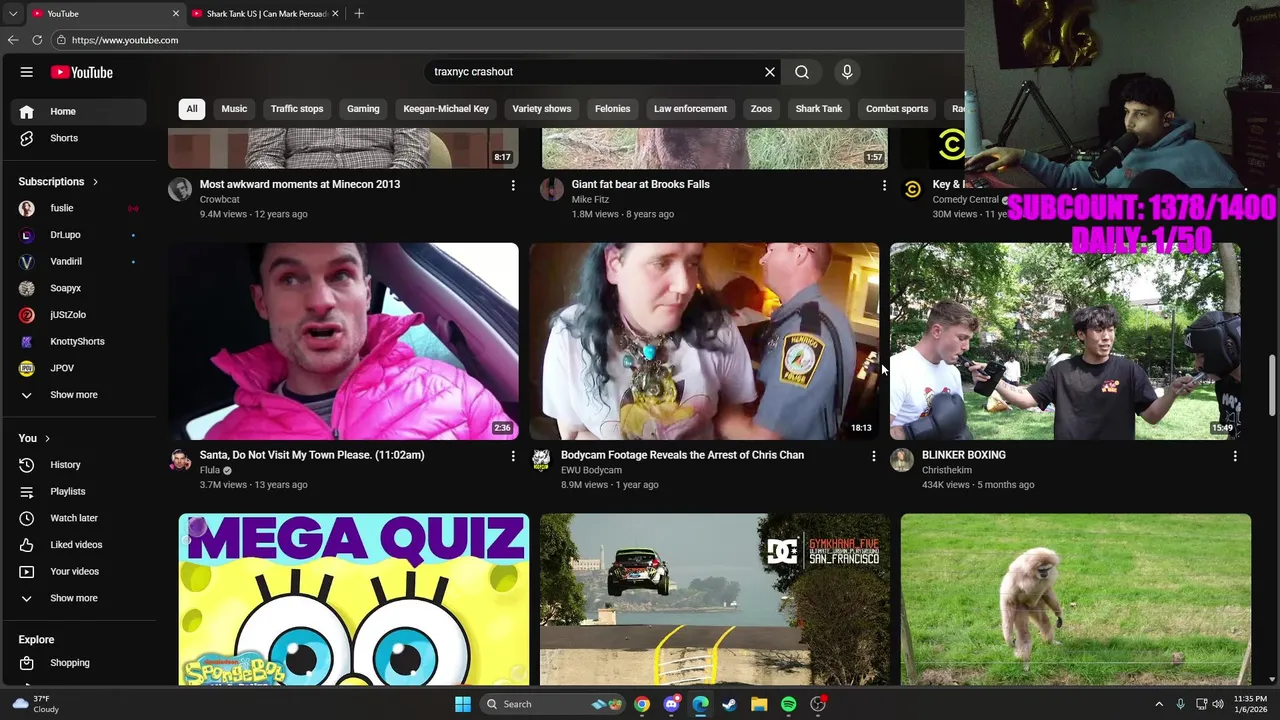The width and height of the screenshot is (1280, 720).
Task: Select the All filter chip
Action: point(192,109)
